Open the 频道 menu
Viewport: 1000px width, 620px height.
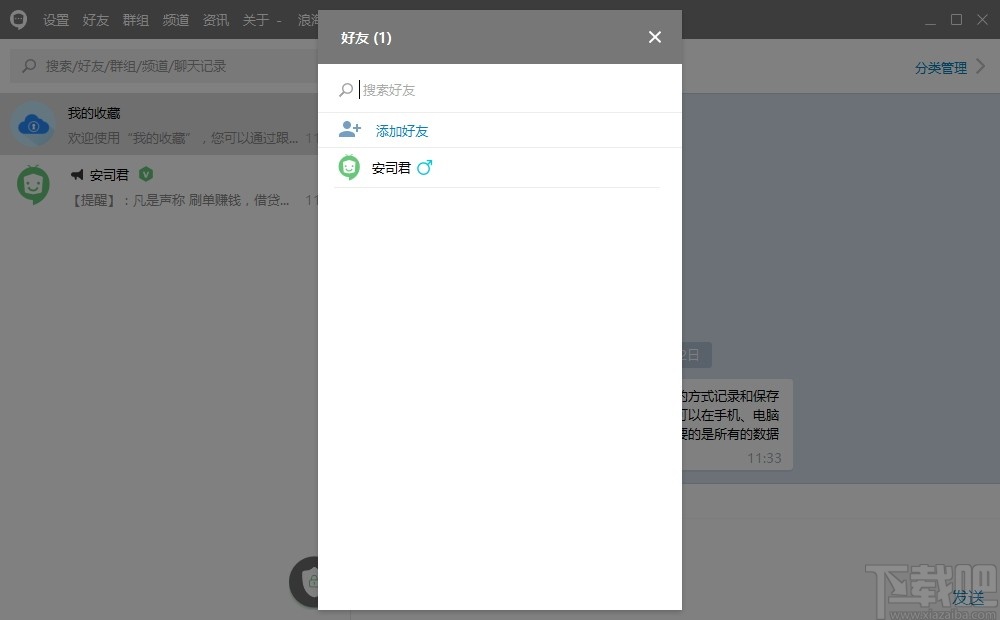click(x=175, y=19)
